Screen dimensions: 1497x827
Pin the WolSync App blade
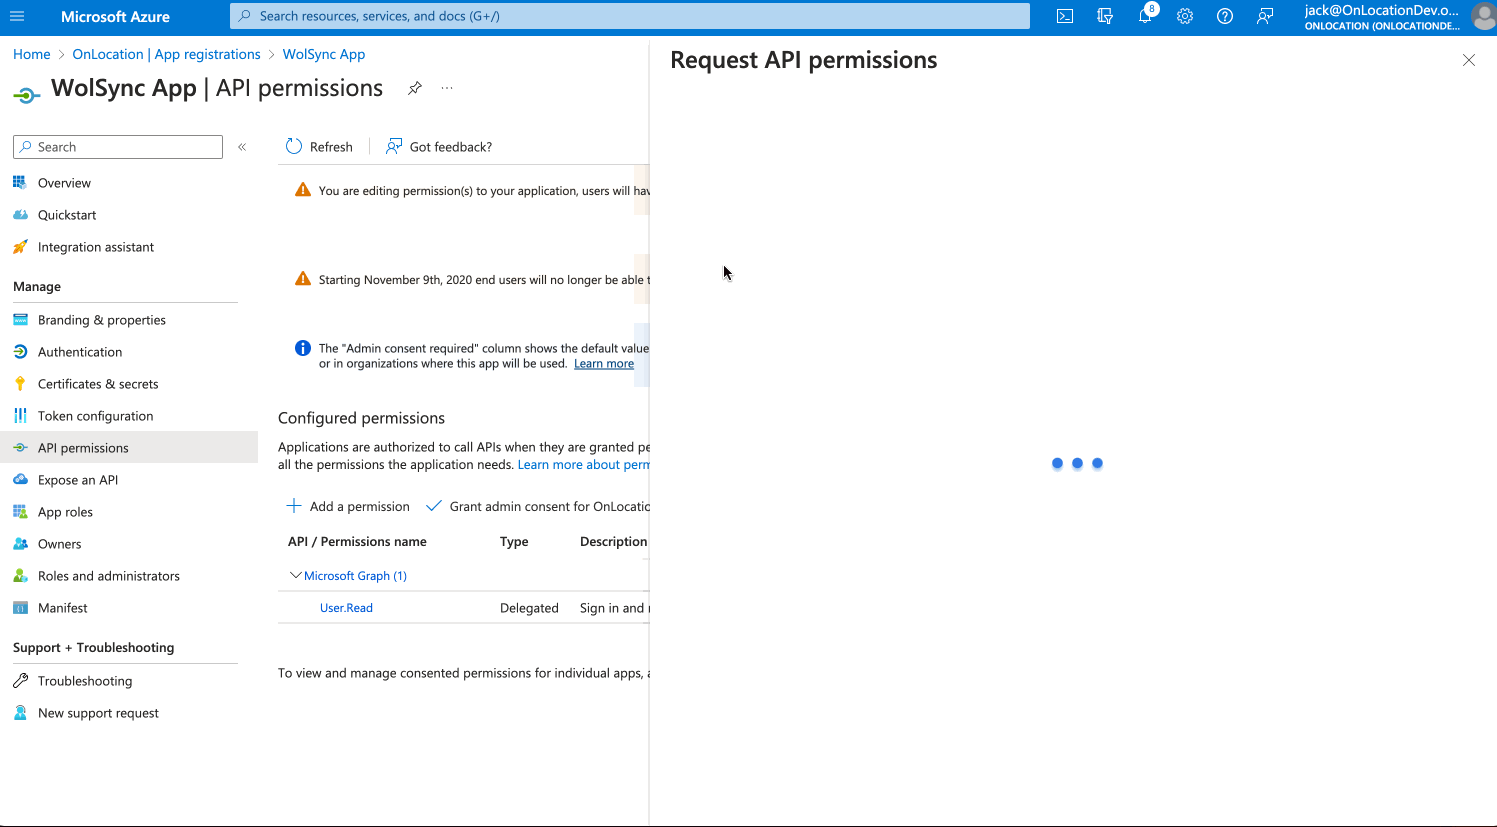[415, 88]
